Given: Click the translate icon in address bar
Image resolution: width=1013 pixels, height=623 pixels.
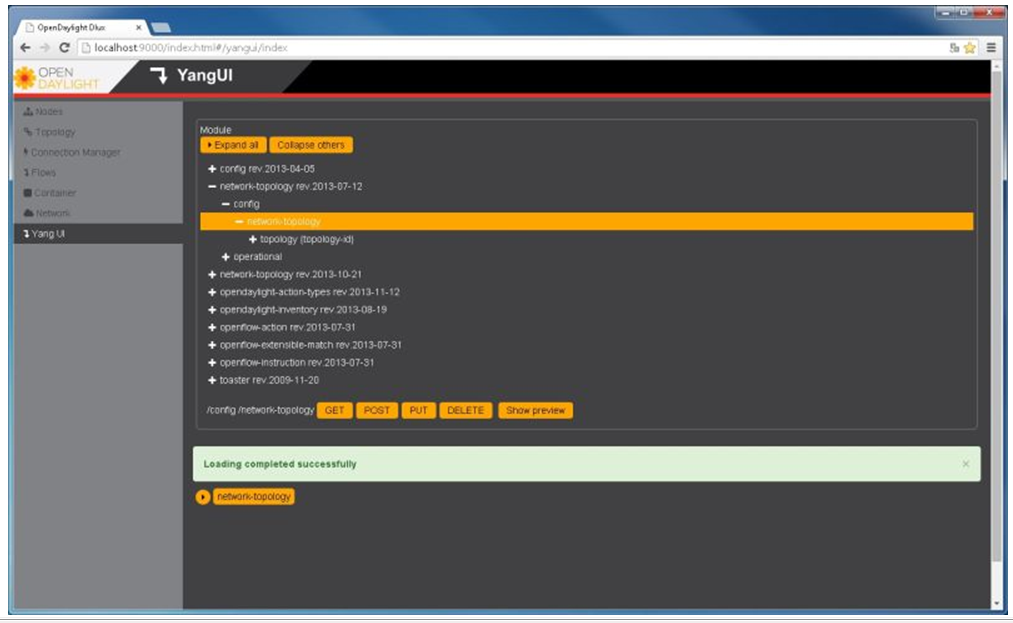Looking at the screenshot, I should coord(954,48).
